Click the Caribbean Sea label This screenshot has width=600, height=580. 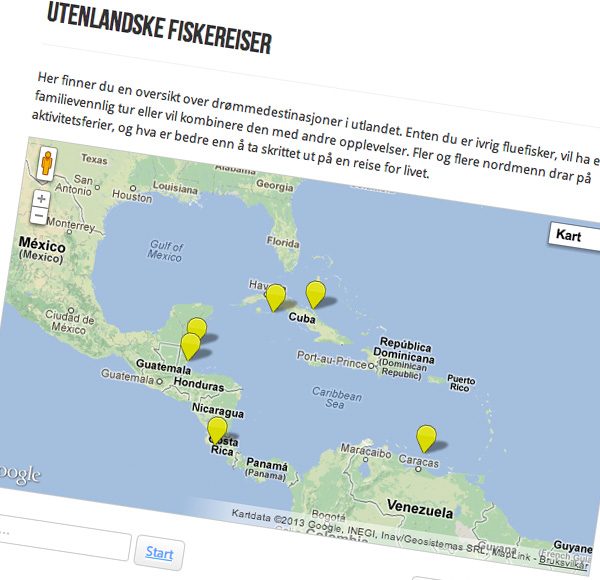(x=336, y=398)
